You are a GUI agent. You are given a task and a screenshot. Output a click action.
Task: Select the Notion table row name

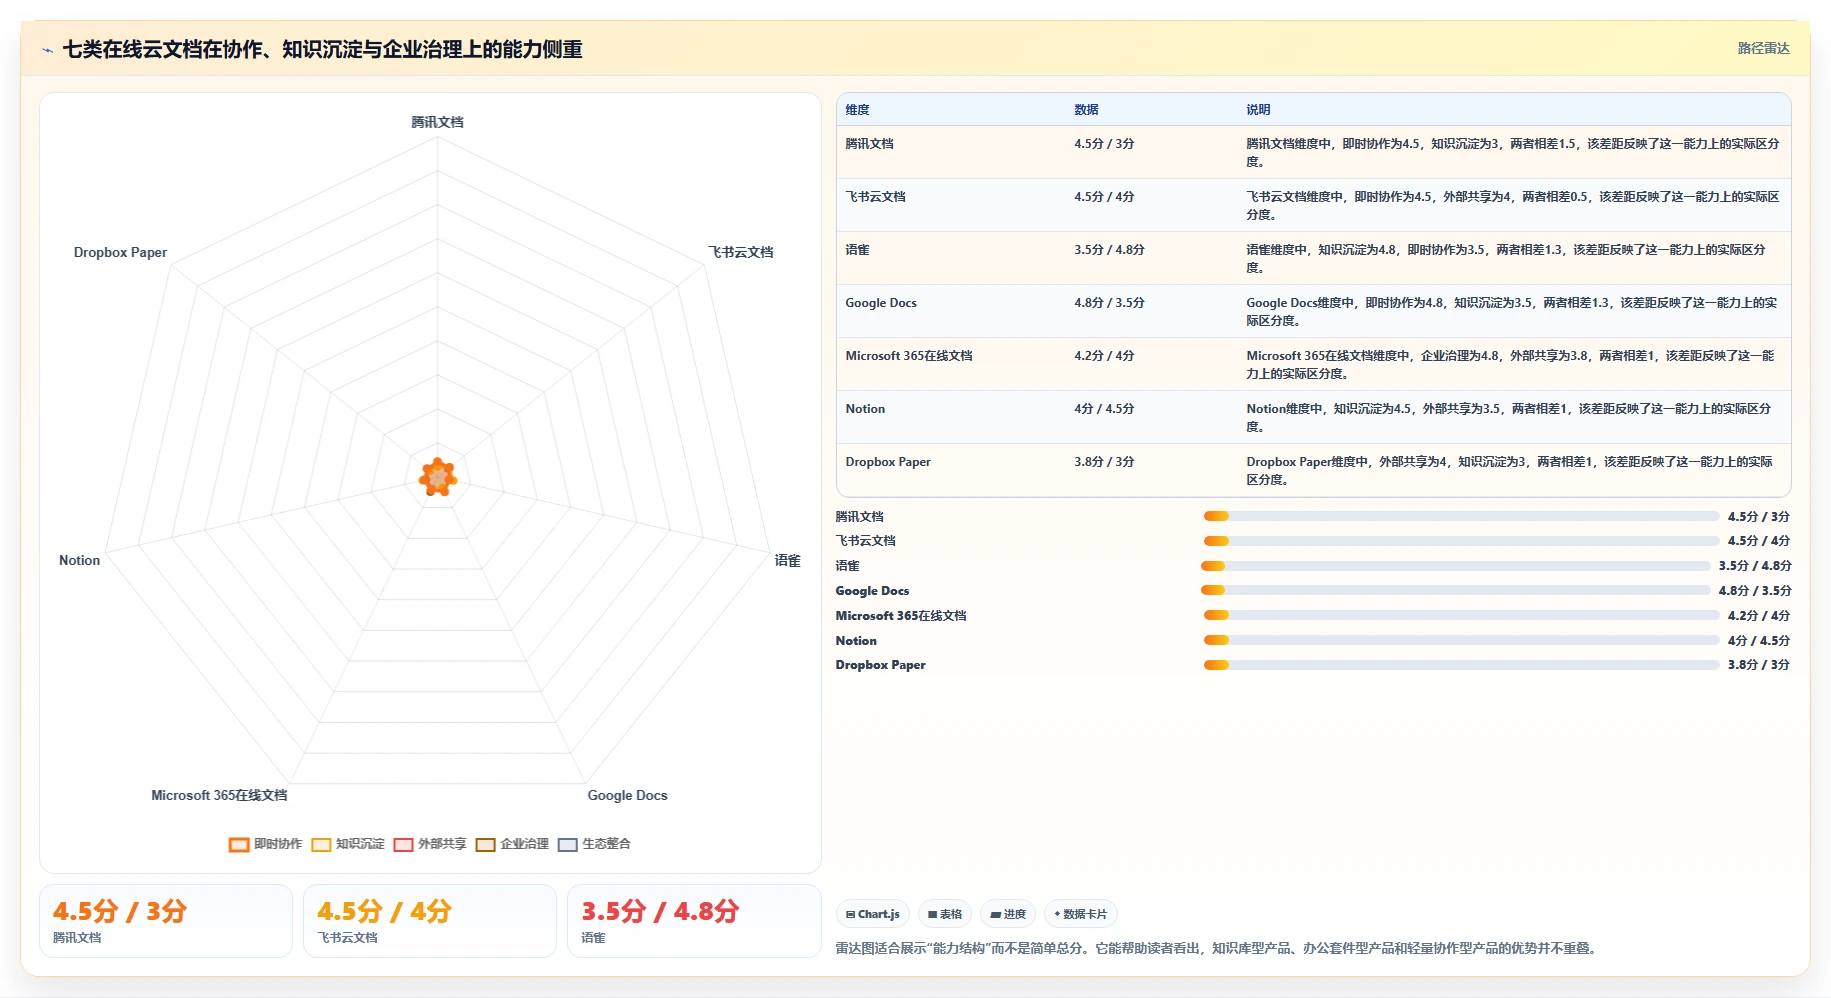coord(865,409)
